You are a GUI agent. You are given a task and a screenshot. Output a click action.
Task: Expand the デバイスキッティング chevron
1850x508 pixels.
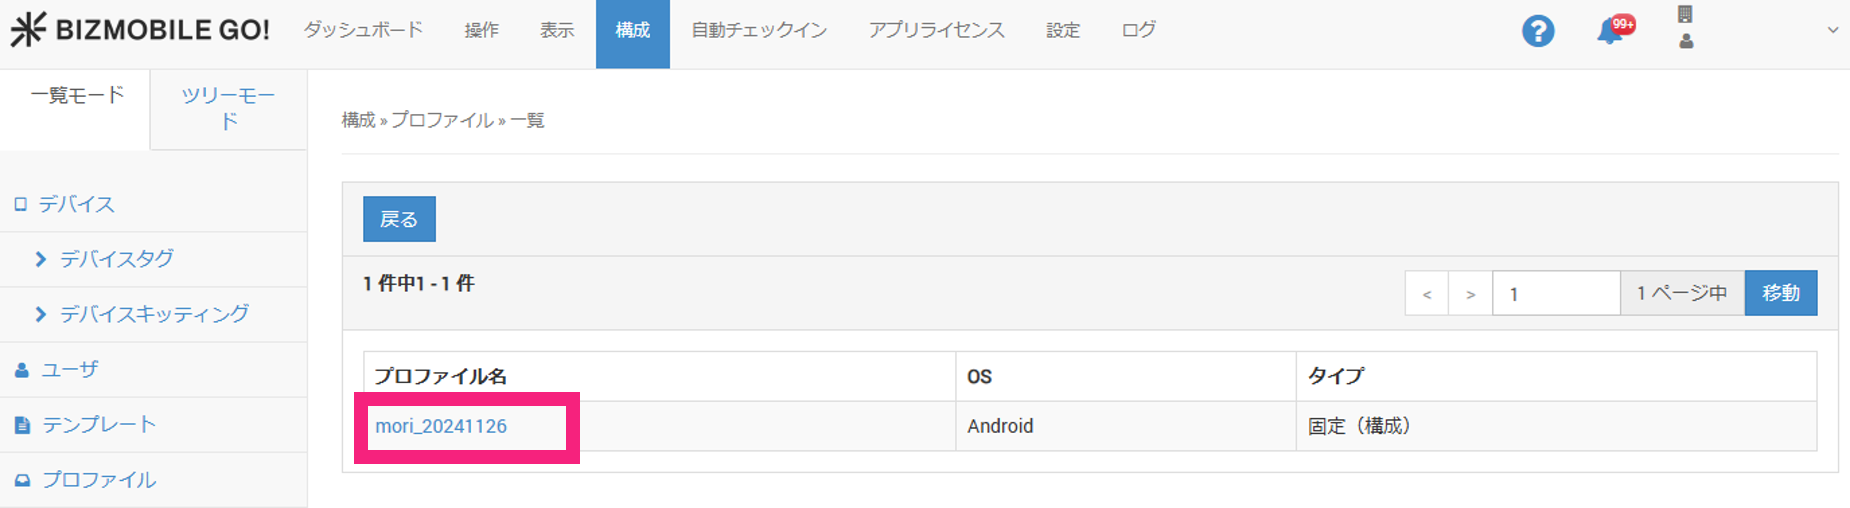click(41, 314)
